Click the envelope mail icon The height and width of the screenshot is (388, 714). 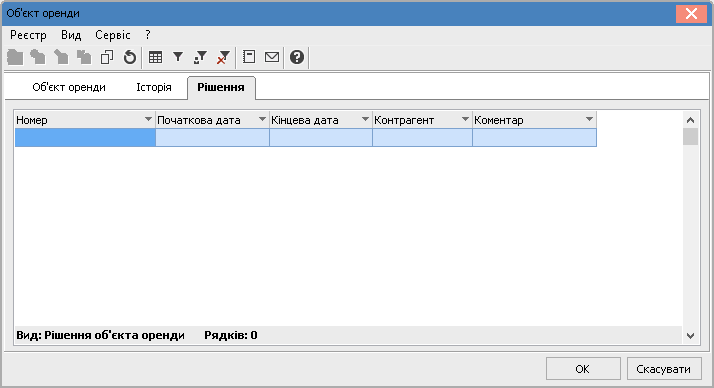click(272, 57)
